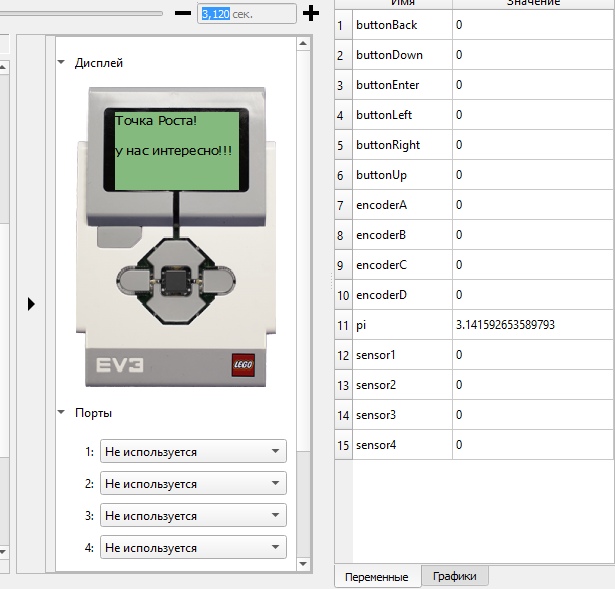Screen dimensions: 615x589
Task: Click the EV3 display green screen
Action: click(176, 150)
